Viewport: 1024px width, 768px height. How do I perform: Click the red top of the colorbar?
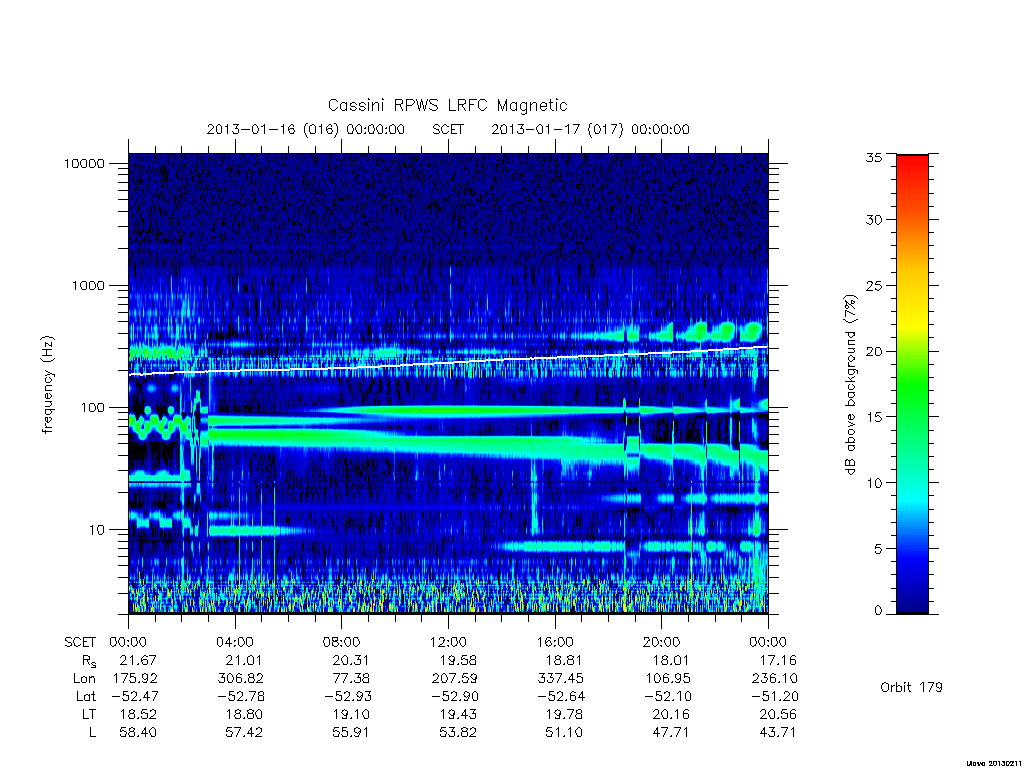click(x=912, y=167)
